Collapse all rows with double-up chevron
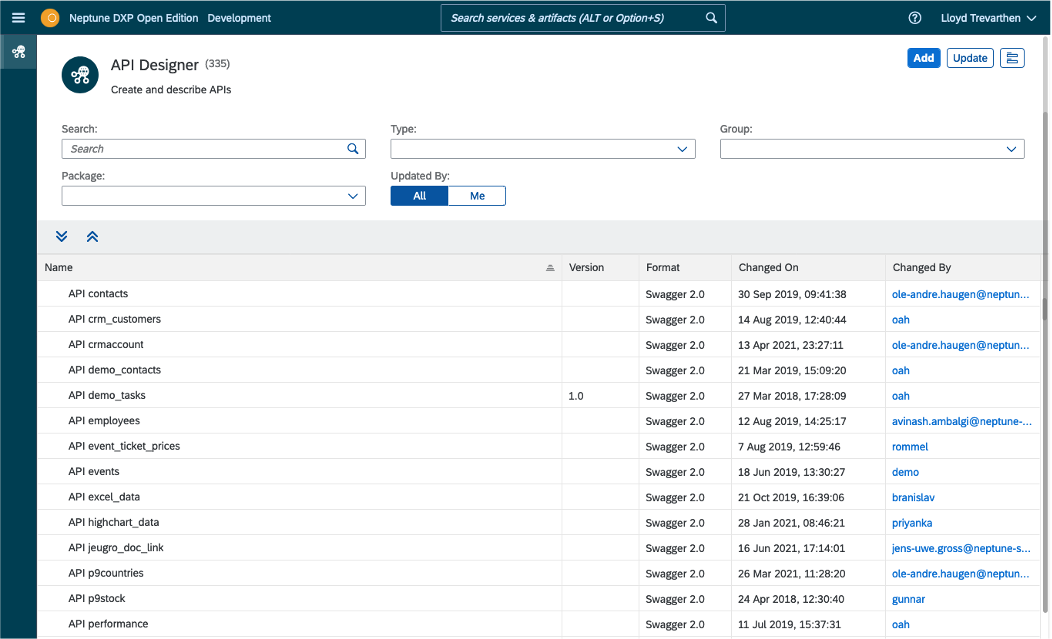The width and height of the screenshot is (1052, 639). [92, 237]
